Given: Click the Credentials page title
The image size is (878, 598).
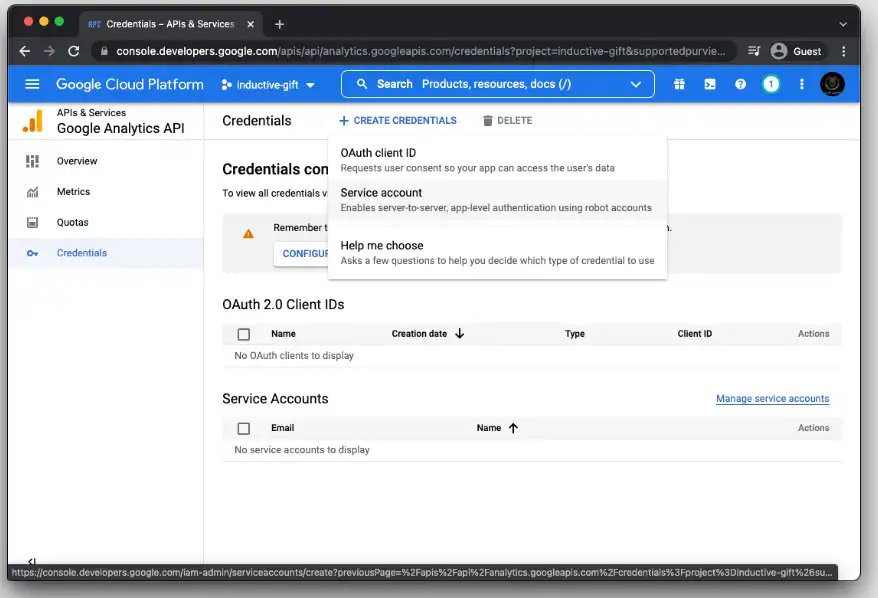Looking at the screenshot, I should point(256,121).
